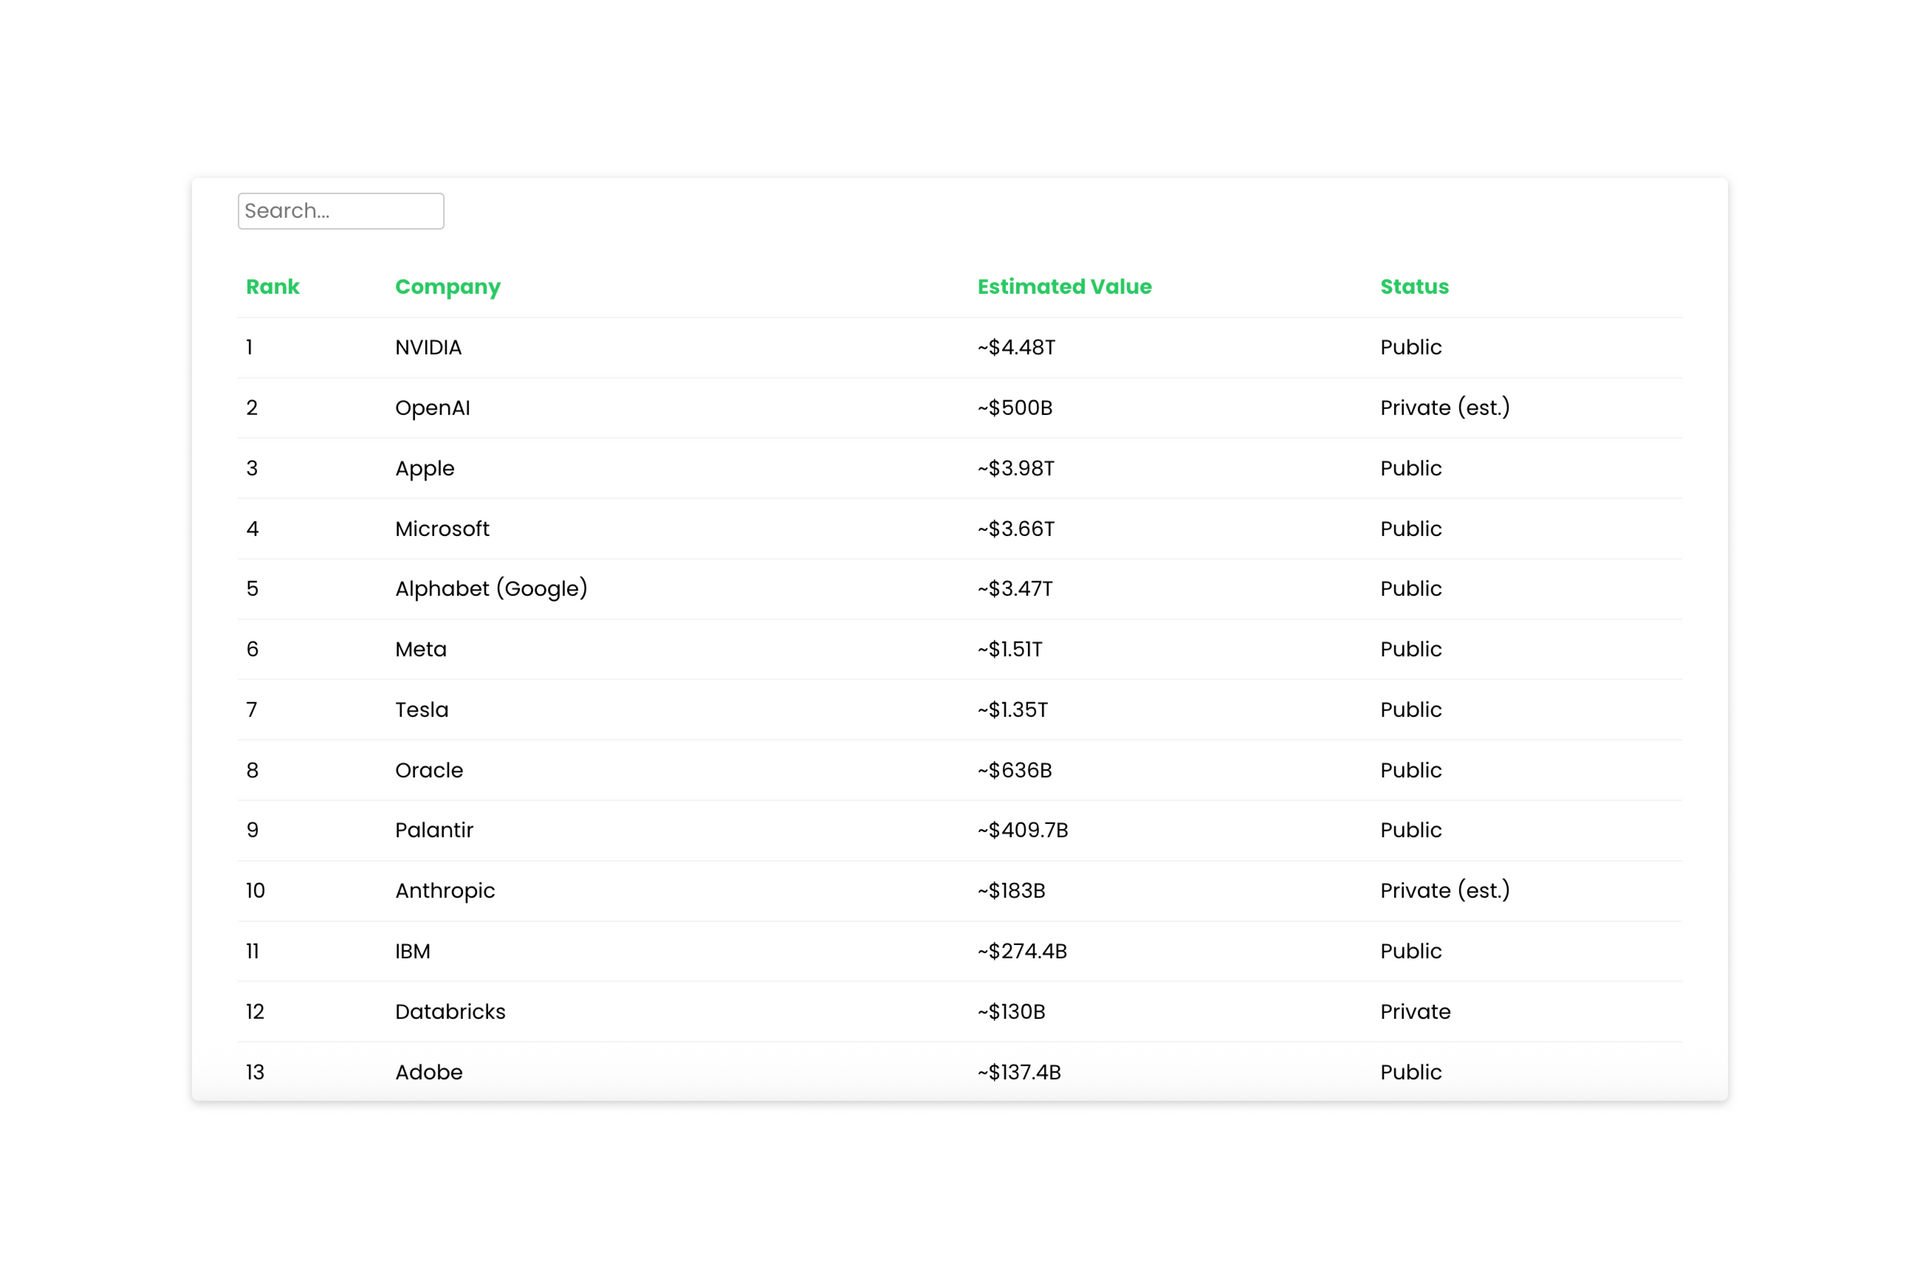Select the Databricks row
This screenshot has height=1280, width=1920.
700,1011
